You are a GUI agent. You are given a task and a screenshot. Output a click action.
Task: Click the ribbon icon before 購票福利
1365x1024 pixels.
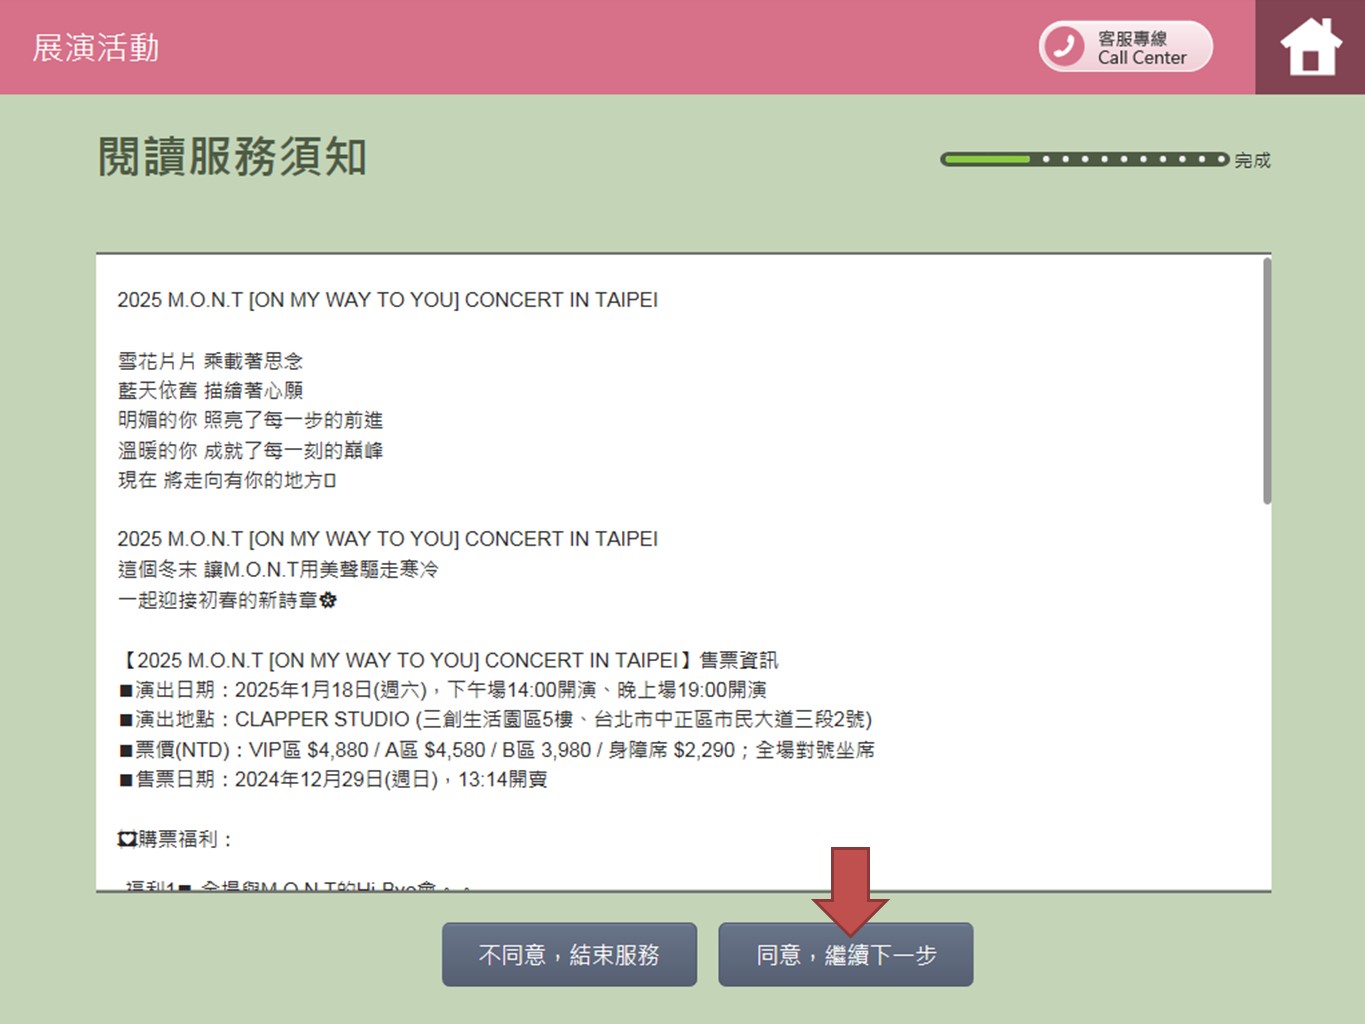[126, 839]
